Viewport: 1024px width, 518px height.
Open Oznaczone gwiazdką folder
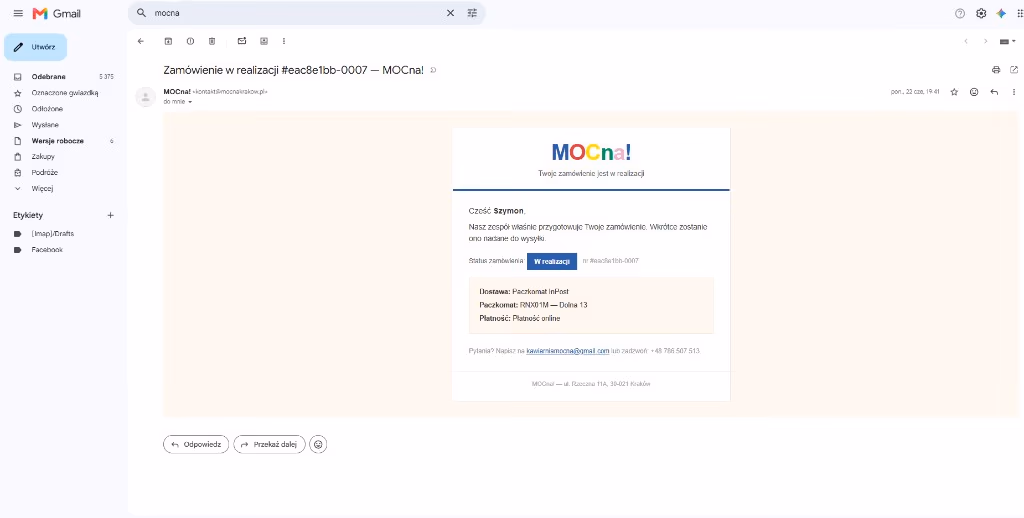(63, 93)
